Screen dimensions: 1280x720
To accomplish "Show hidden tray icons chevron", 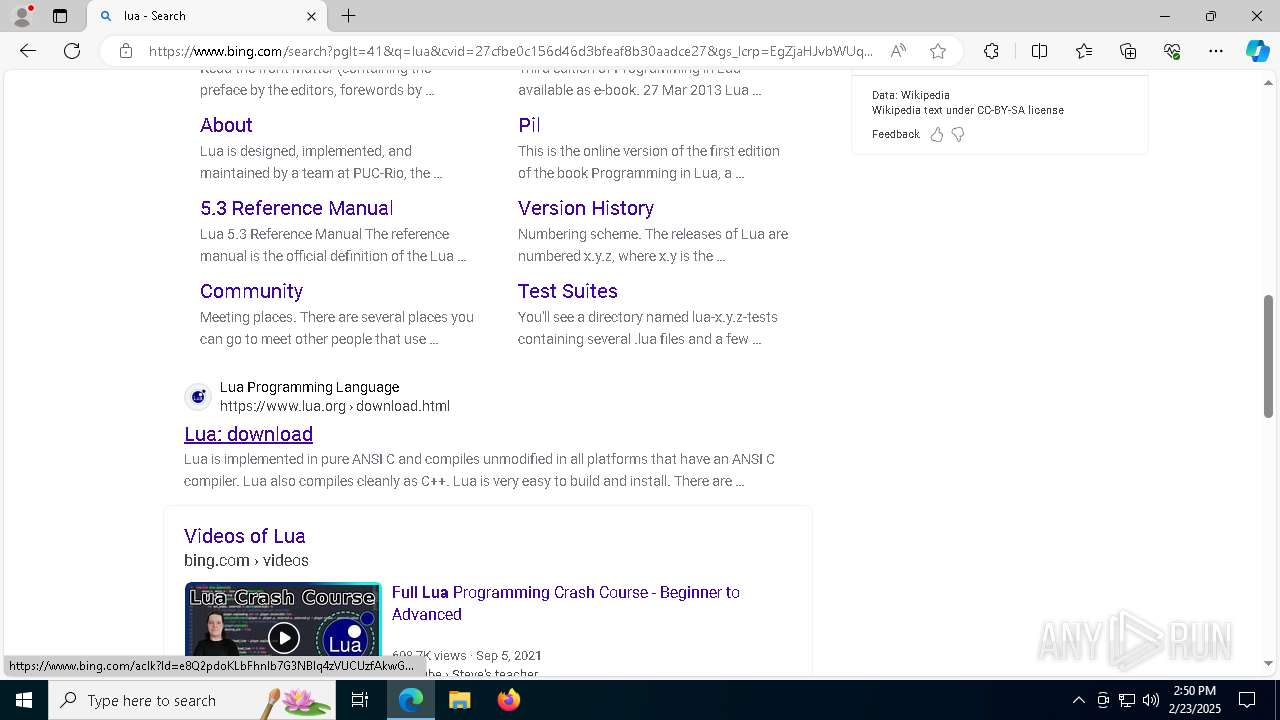I will 1078,700.
